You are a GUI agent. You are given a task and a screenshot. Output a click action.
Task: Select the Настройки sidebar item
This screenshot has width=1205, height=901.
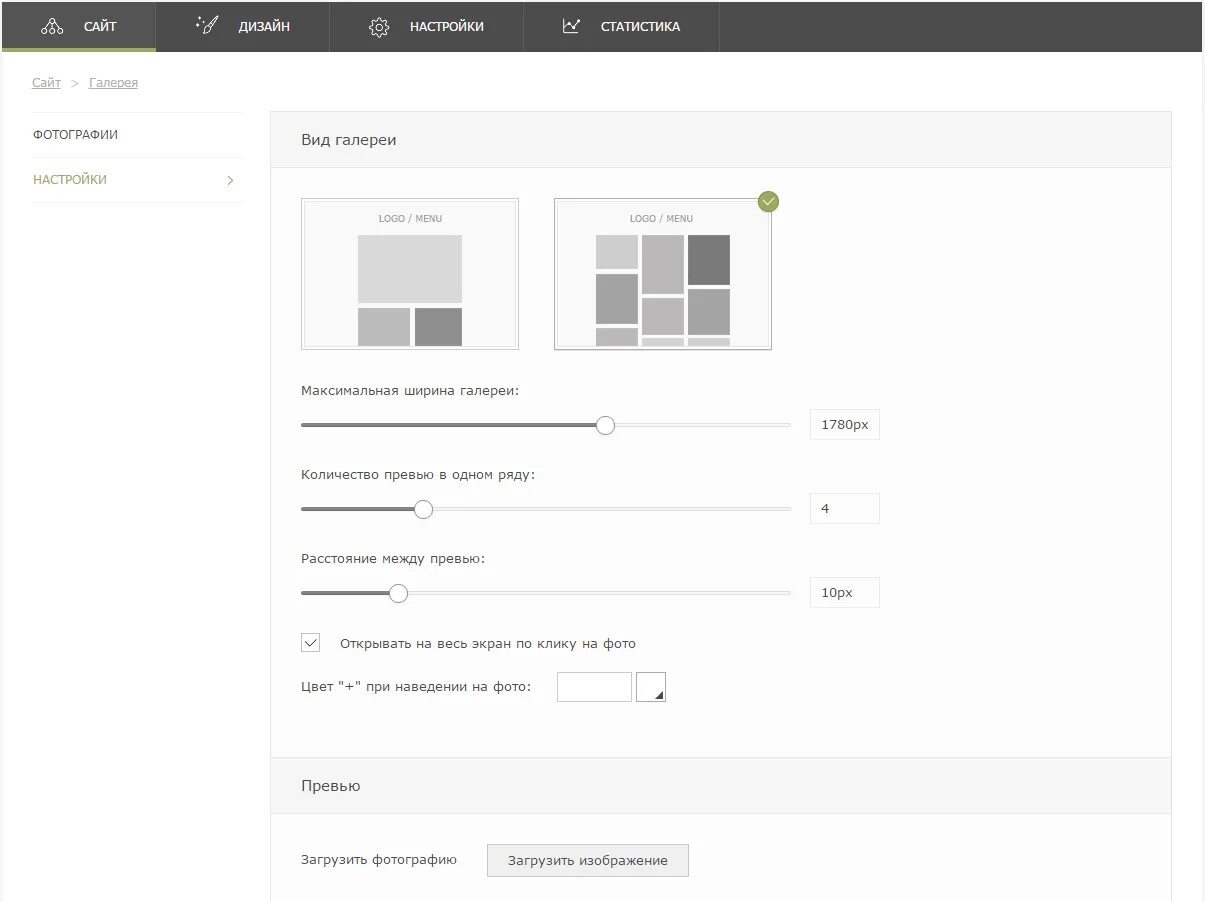point(138,180)
